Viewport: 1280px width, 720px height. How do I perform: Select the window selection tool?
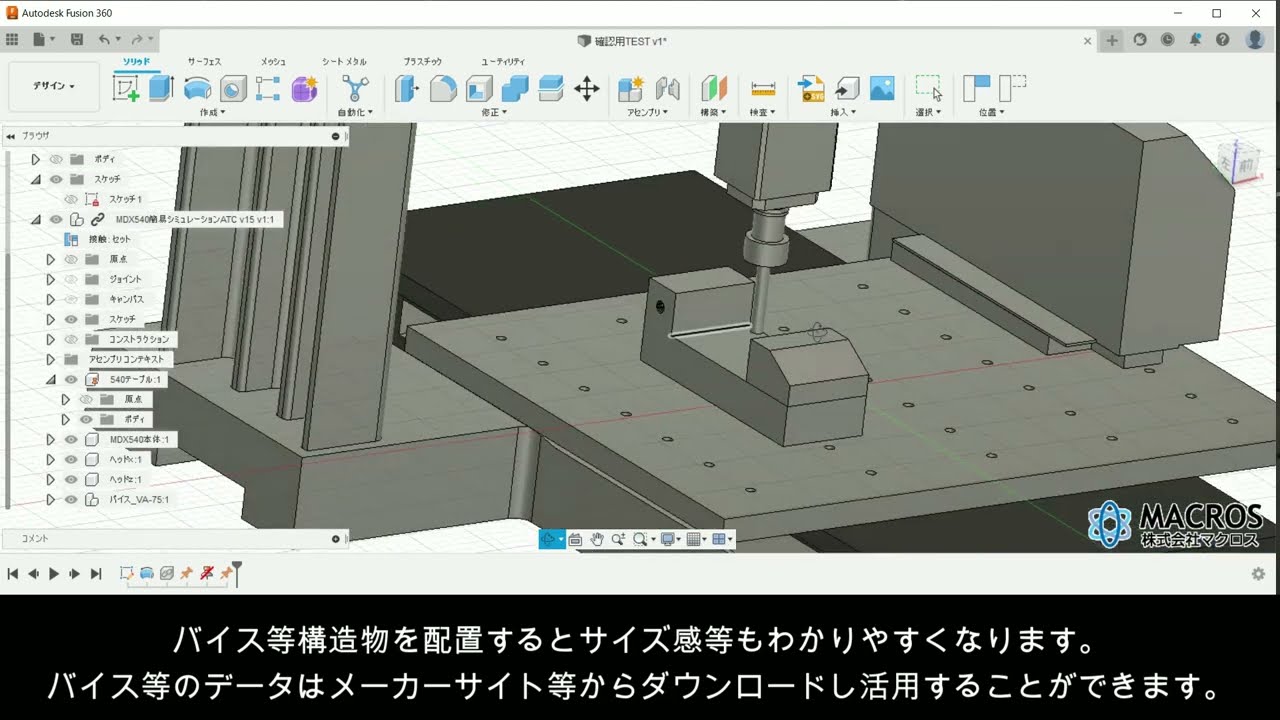pyautogui.click(x=929, y=89)
